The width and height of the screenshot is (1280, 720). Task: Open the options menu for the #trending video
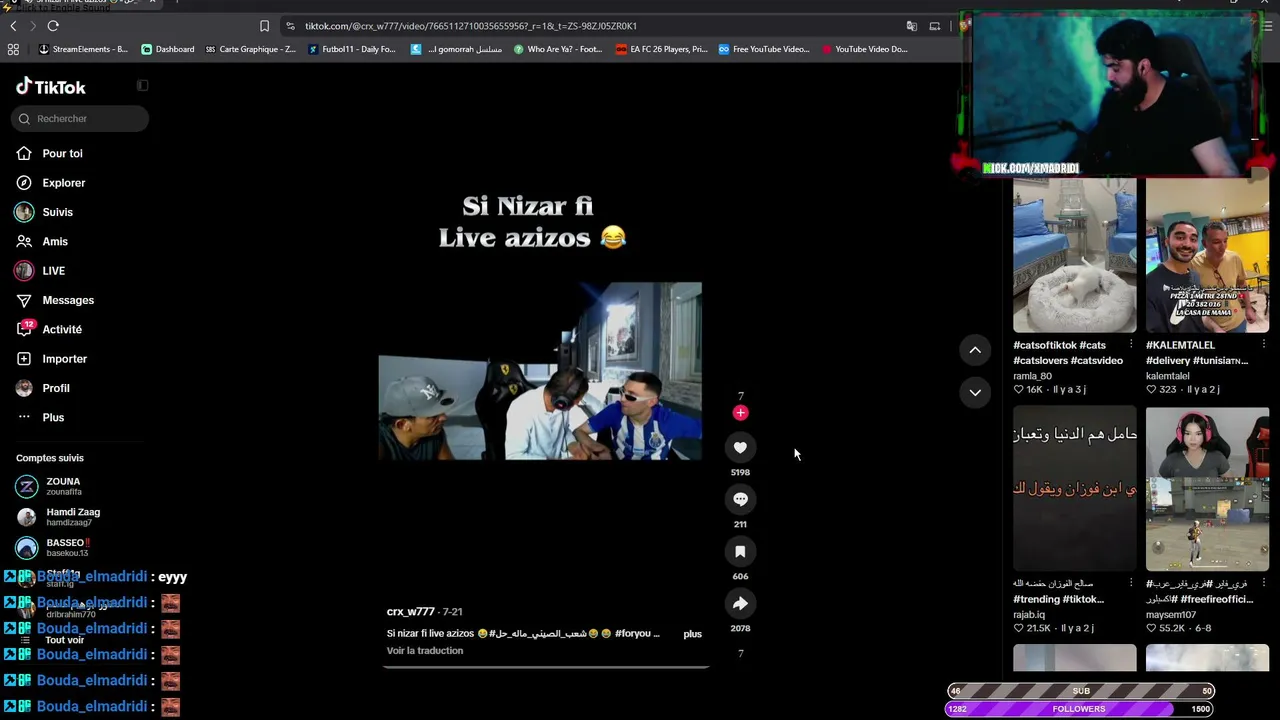1131,583
